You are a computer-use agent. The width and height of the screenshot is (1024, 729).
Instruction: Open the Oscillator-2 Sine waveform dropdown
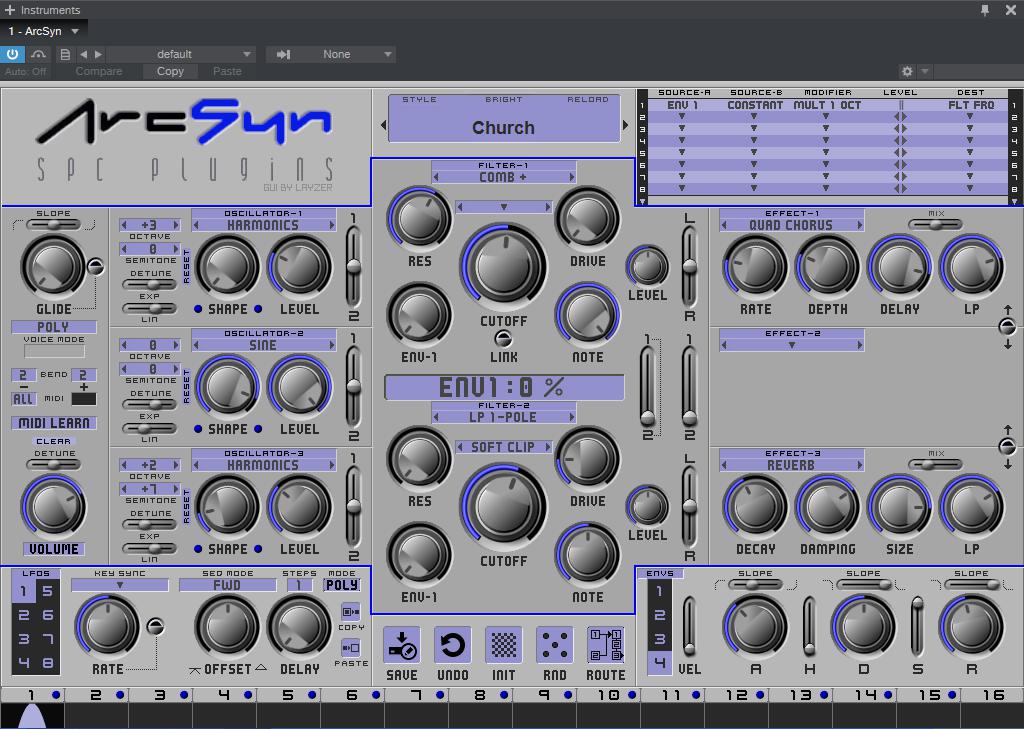pos(263,345)
